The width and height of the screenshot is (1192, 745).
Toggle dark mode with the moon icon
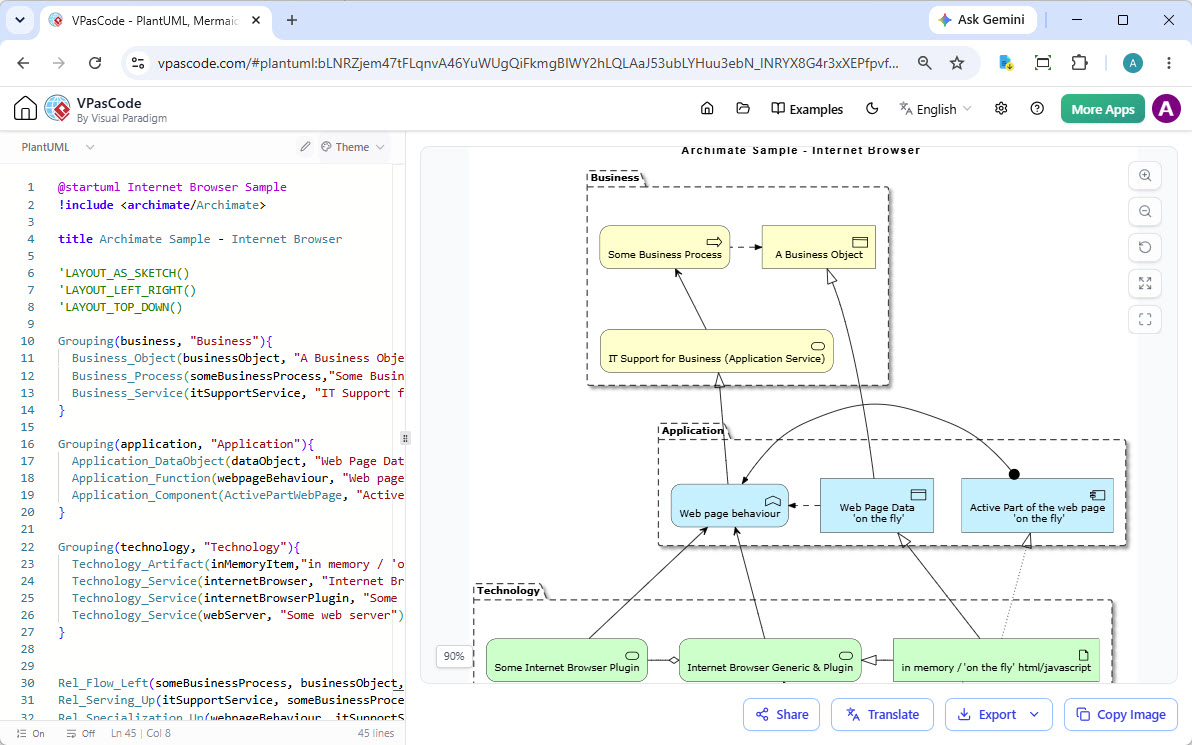coord(872,109)
